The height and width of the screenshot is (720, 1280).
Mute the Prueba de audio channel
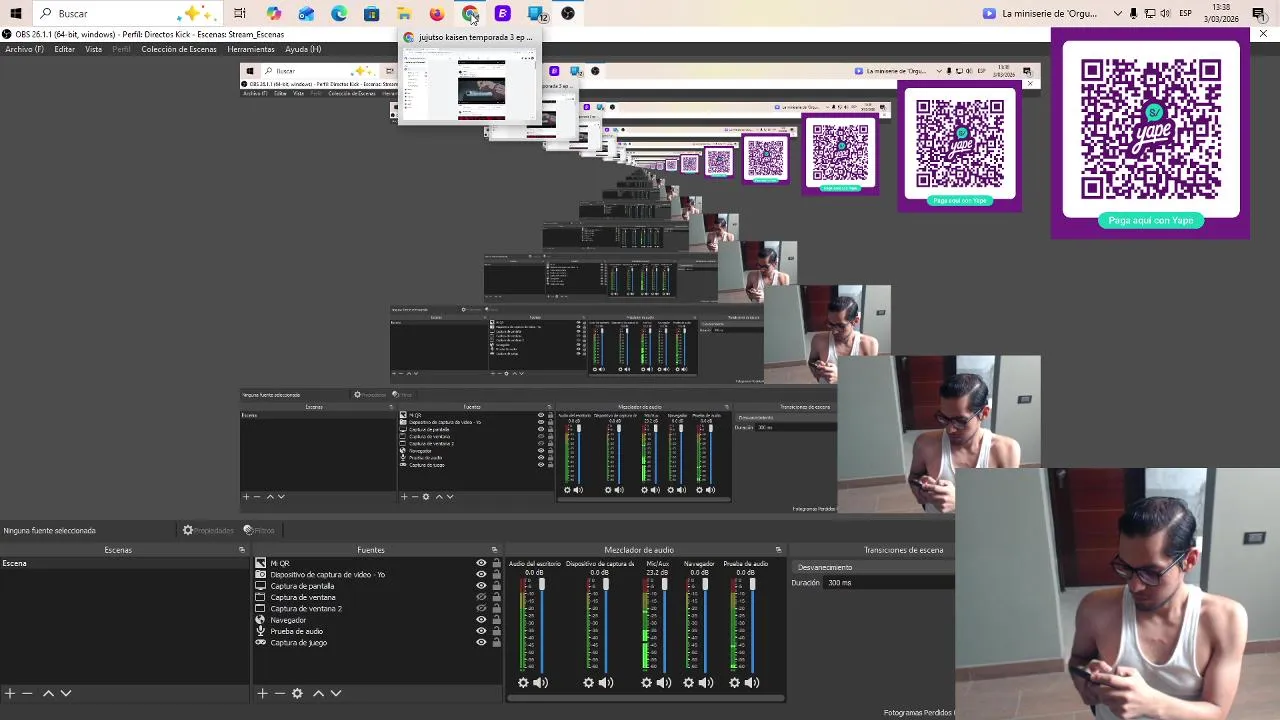pyautogui.click(x=752, y=683)
